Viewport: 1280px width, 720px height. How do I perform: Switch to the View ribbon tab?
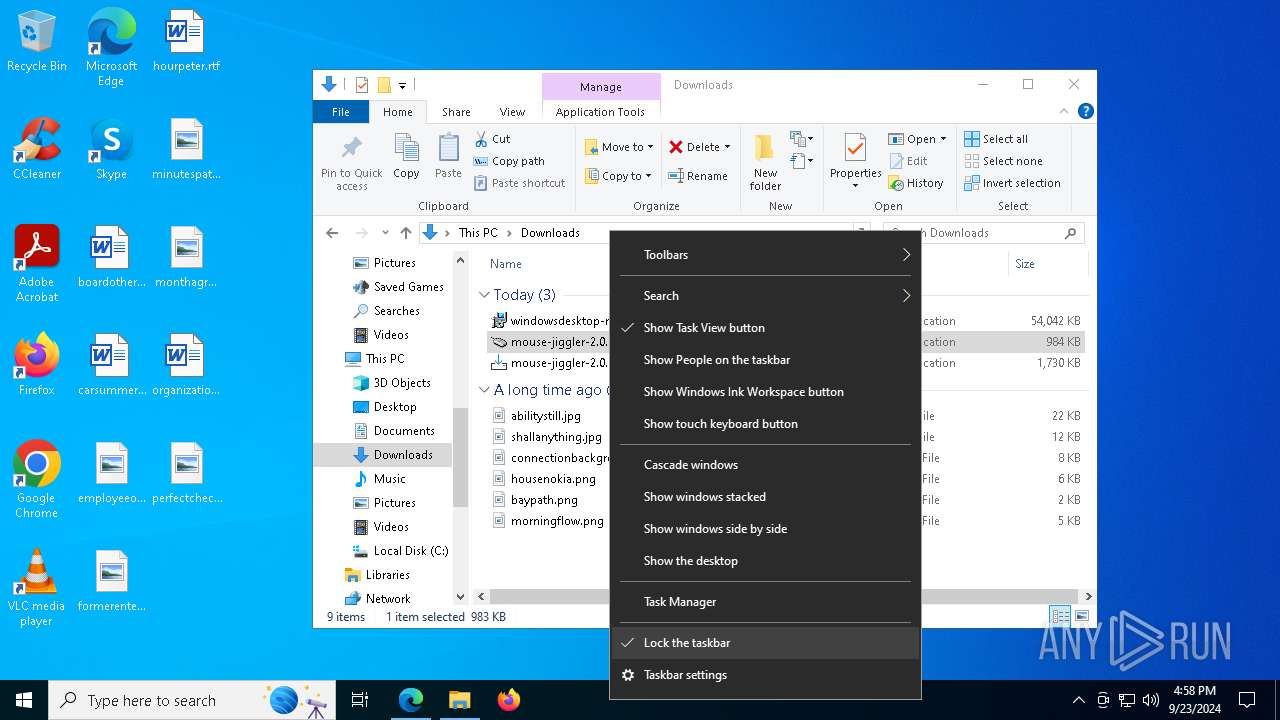(x=512, y=112)
